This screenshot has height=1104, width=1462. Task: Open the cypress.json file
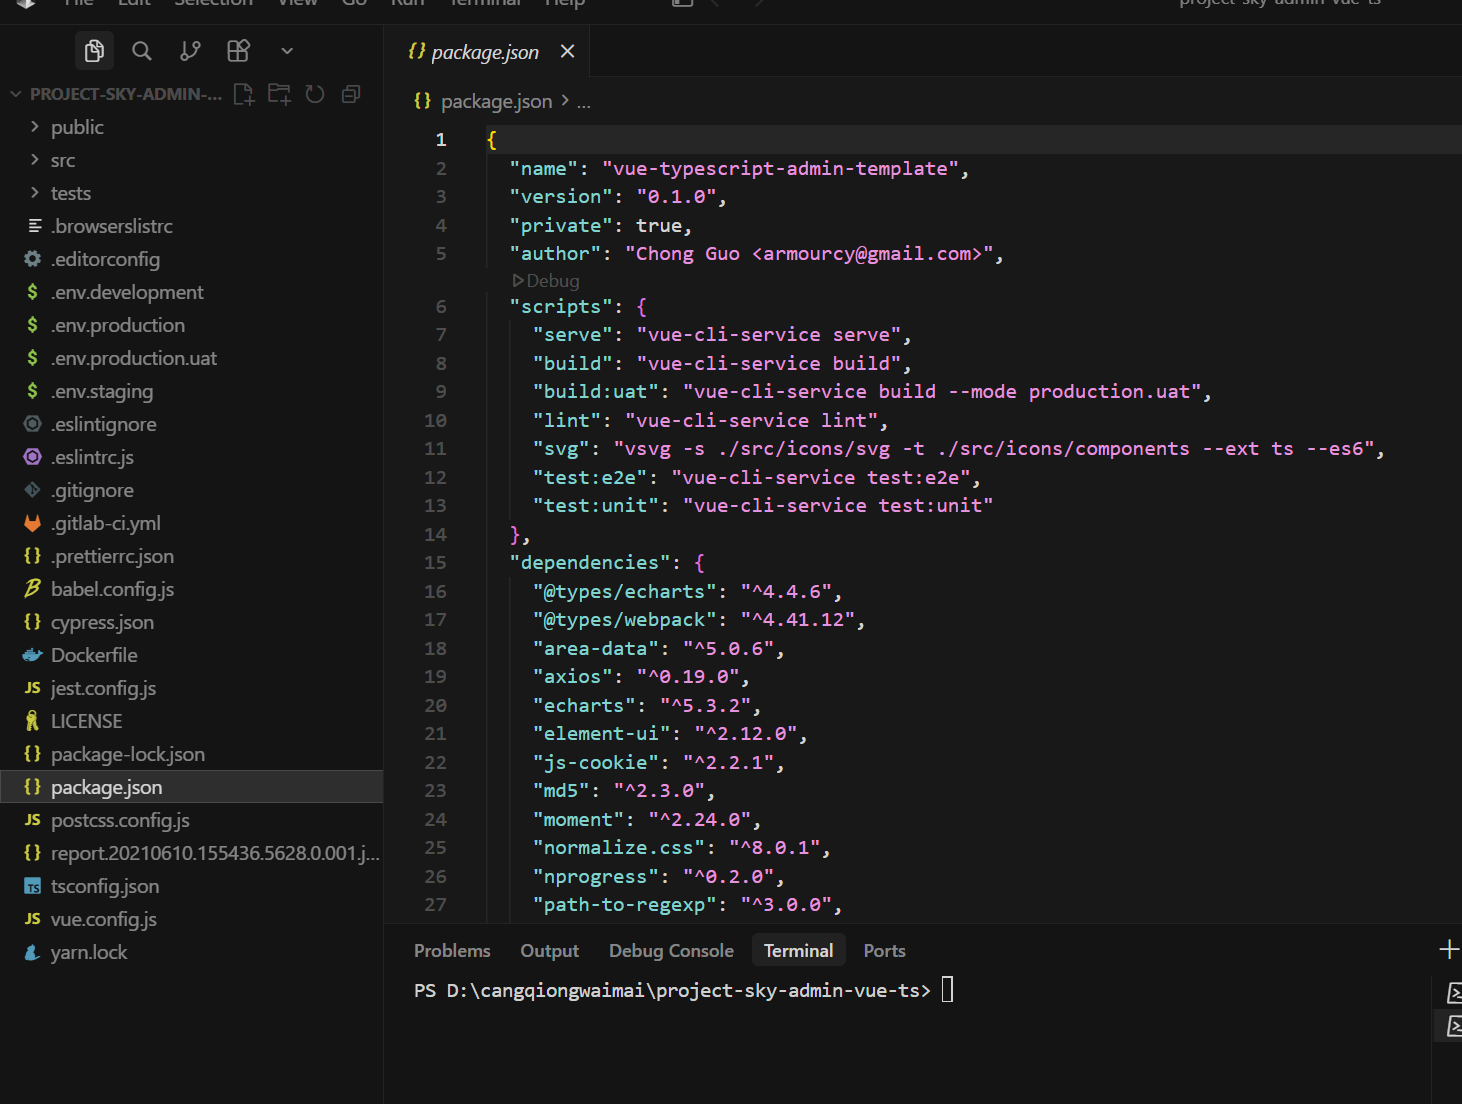[191, 622]
